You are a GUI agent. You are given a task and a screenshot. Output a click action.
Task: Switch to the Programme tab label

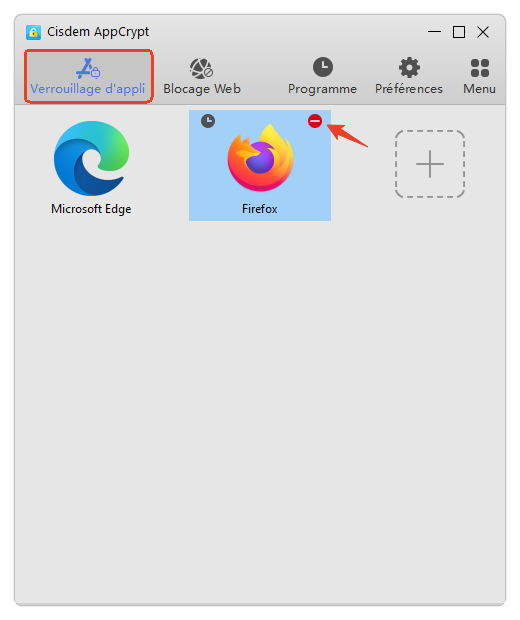tap(322, 89)
